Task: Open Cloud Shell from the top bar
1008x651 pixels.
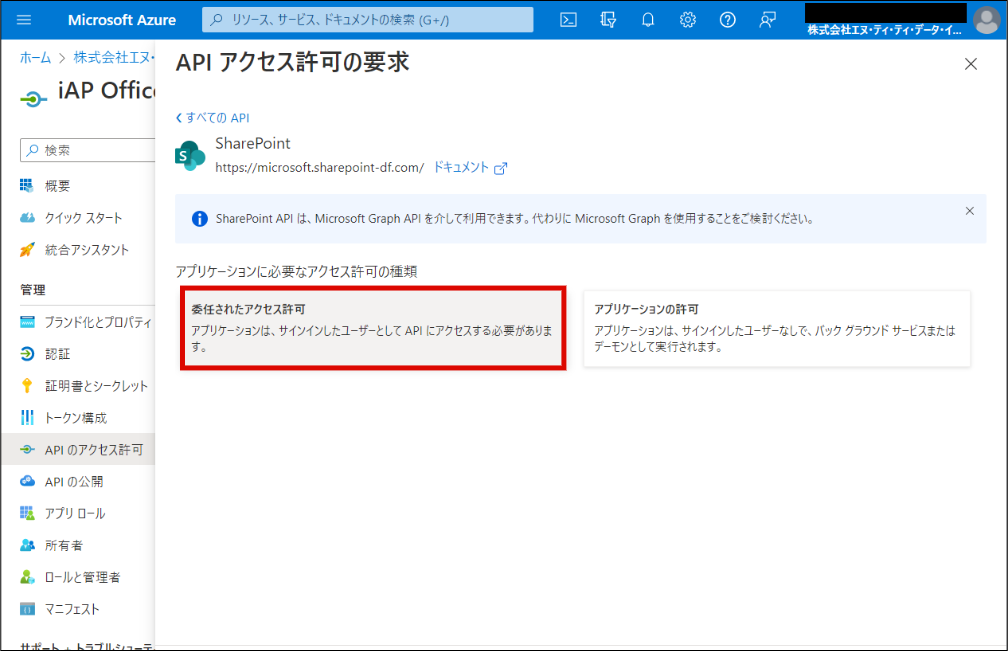Action: (x=568, y=20)
